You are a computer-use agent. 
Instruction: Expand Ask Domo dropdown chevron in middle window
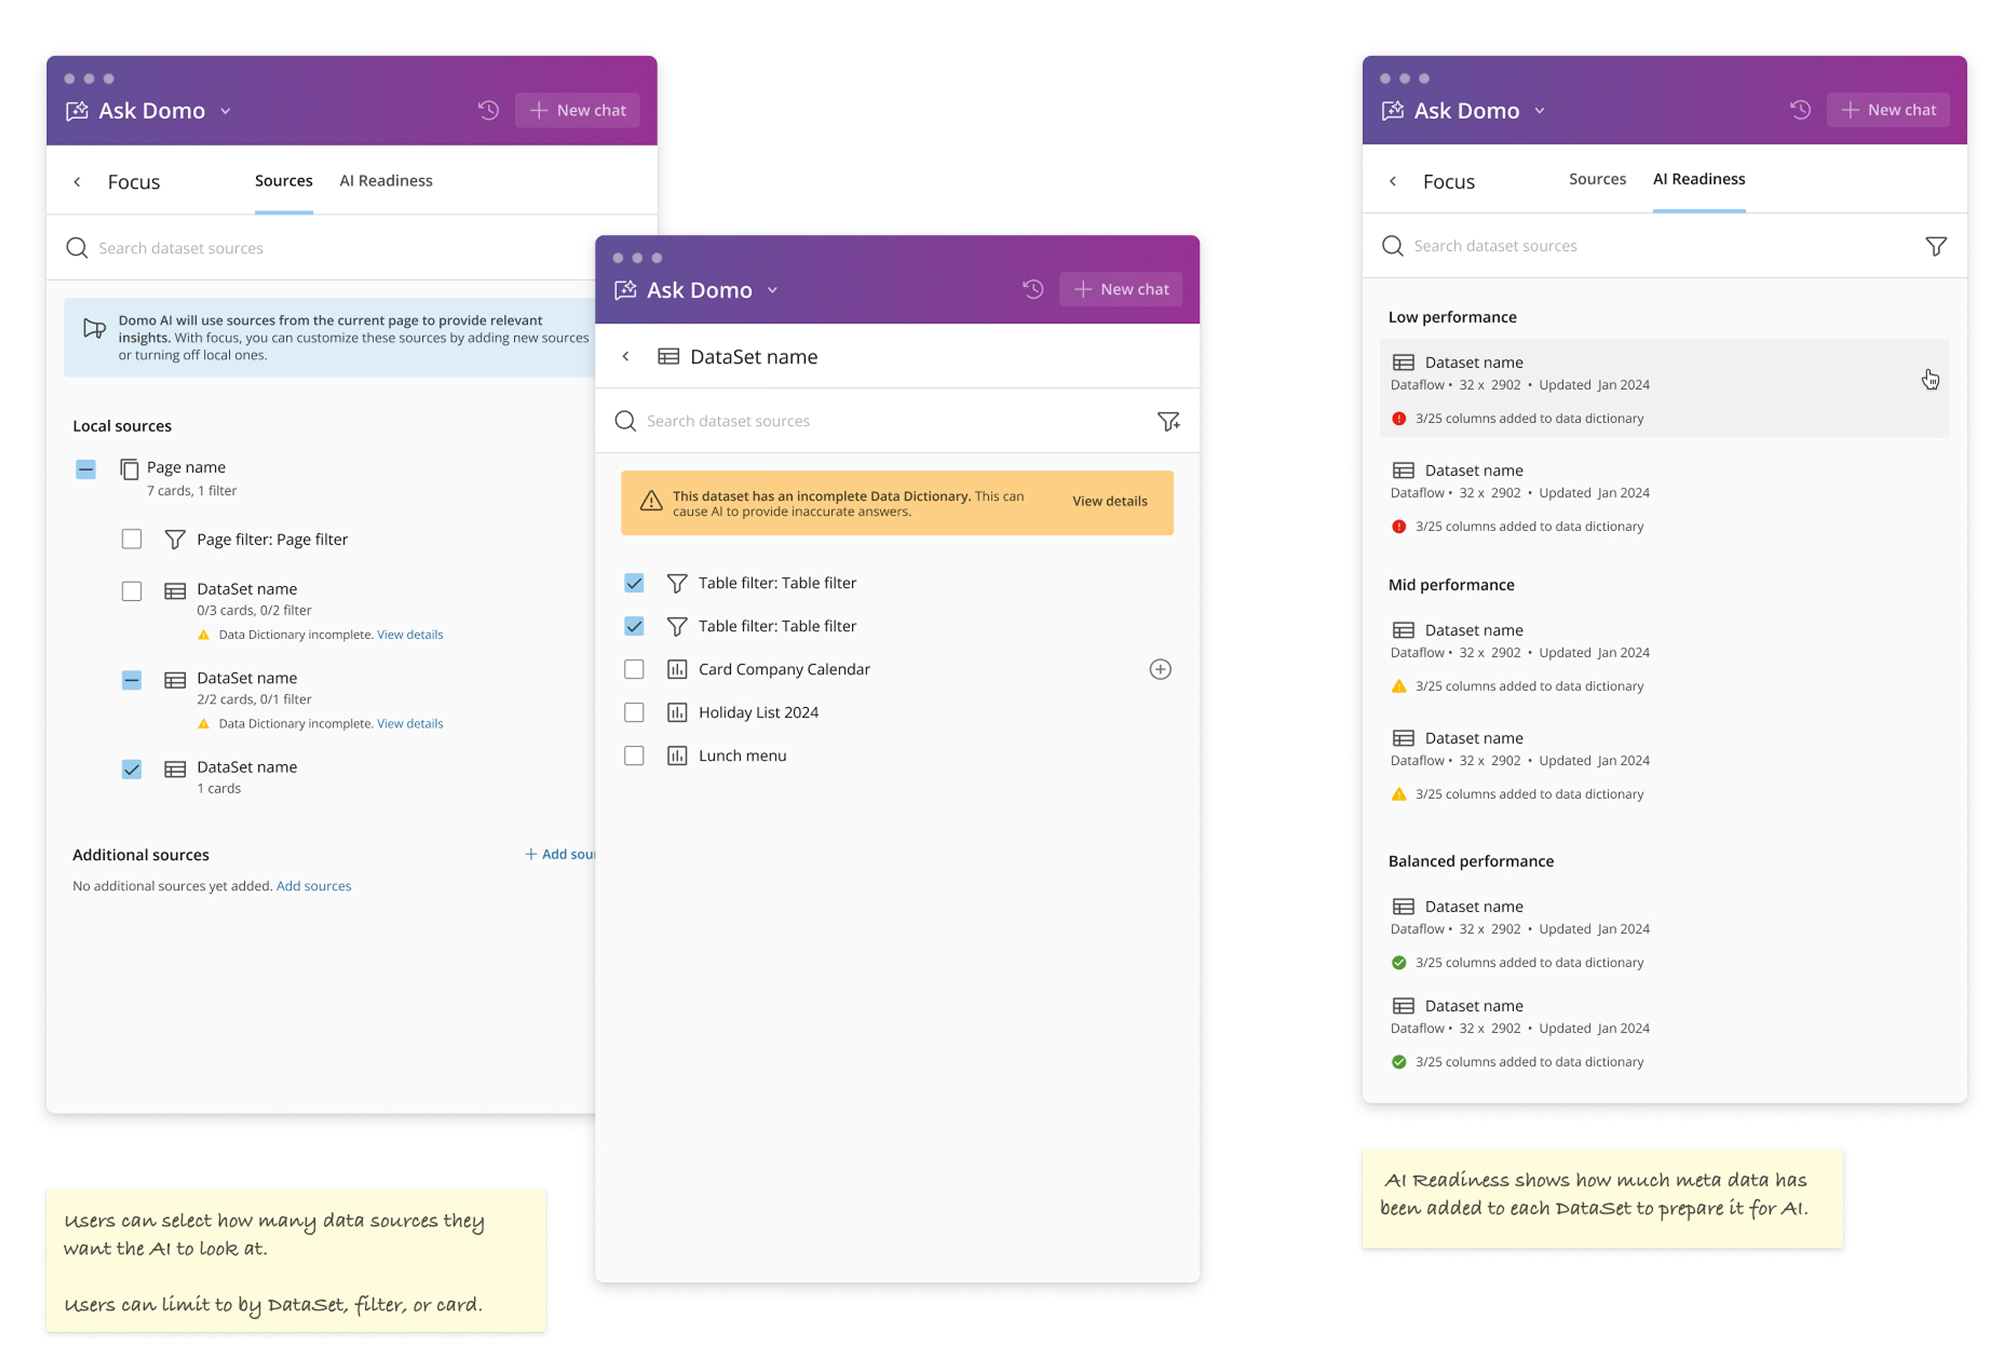(x=773, y=290)
